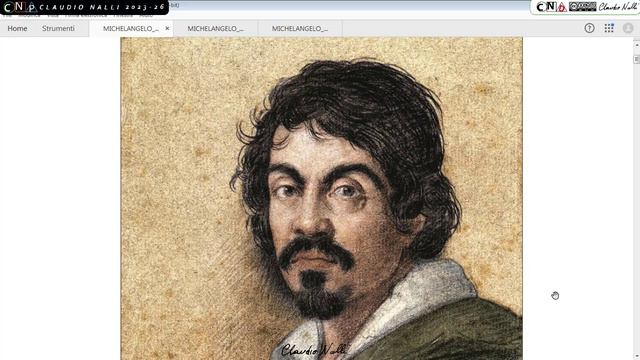The image size is (640, 360).
Task: Open the Help question mark icon
Action: click(x=589, y=28)
